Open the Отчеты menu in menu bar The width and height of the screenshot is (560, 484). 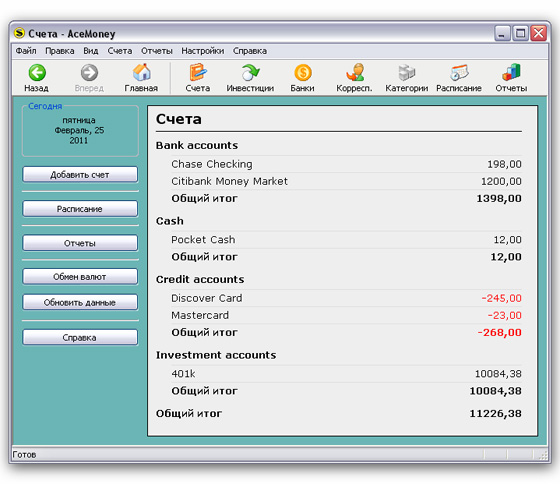tap(156, 51)
